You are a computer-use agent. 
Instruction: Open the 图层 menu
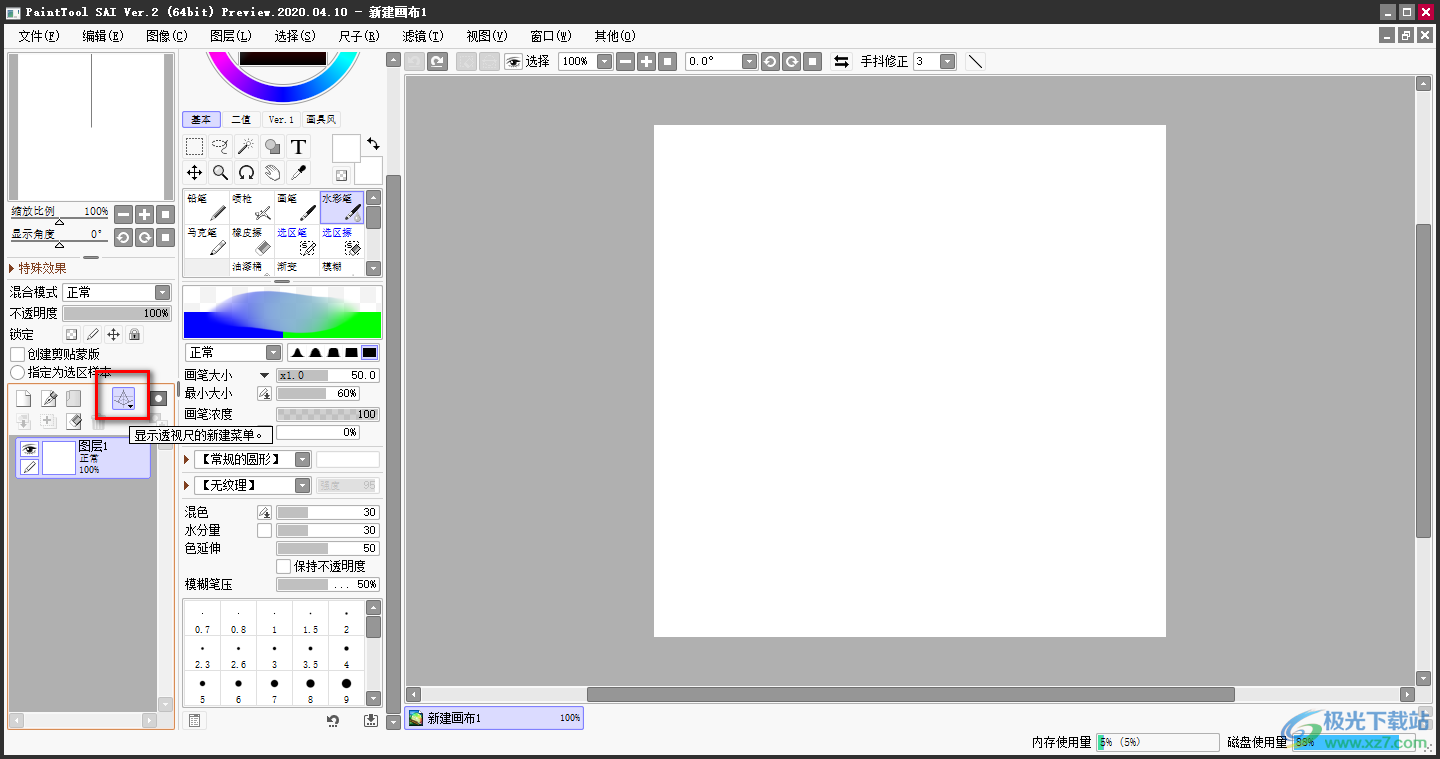click(231, 35)
